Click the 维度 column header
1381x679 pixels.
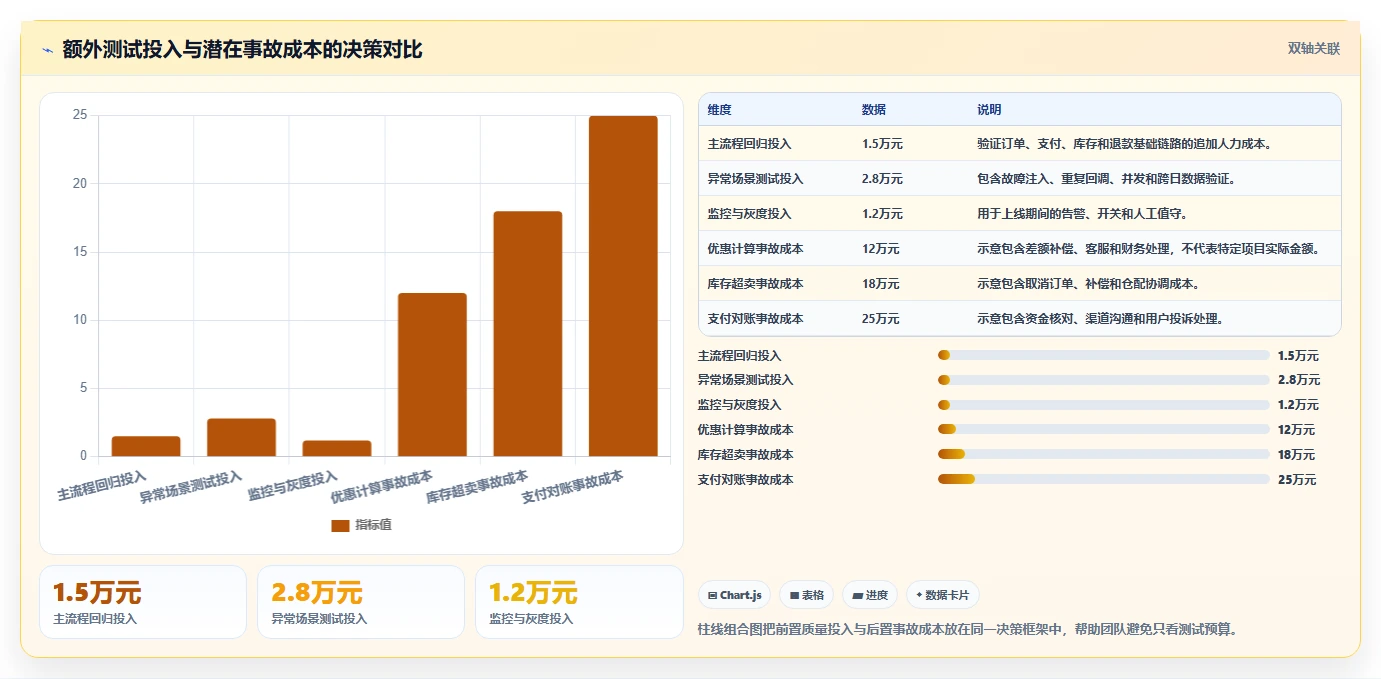pyautogui.click(x=719, y=110)
